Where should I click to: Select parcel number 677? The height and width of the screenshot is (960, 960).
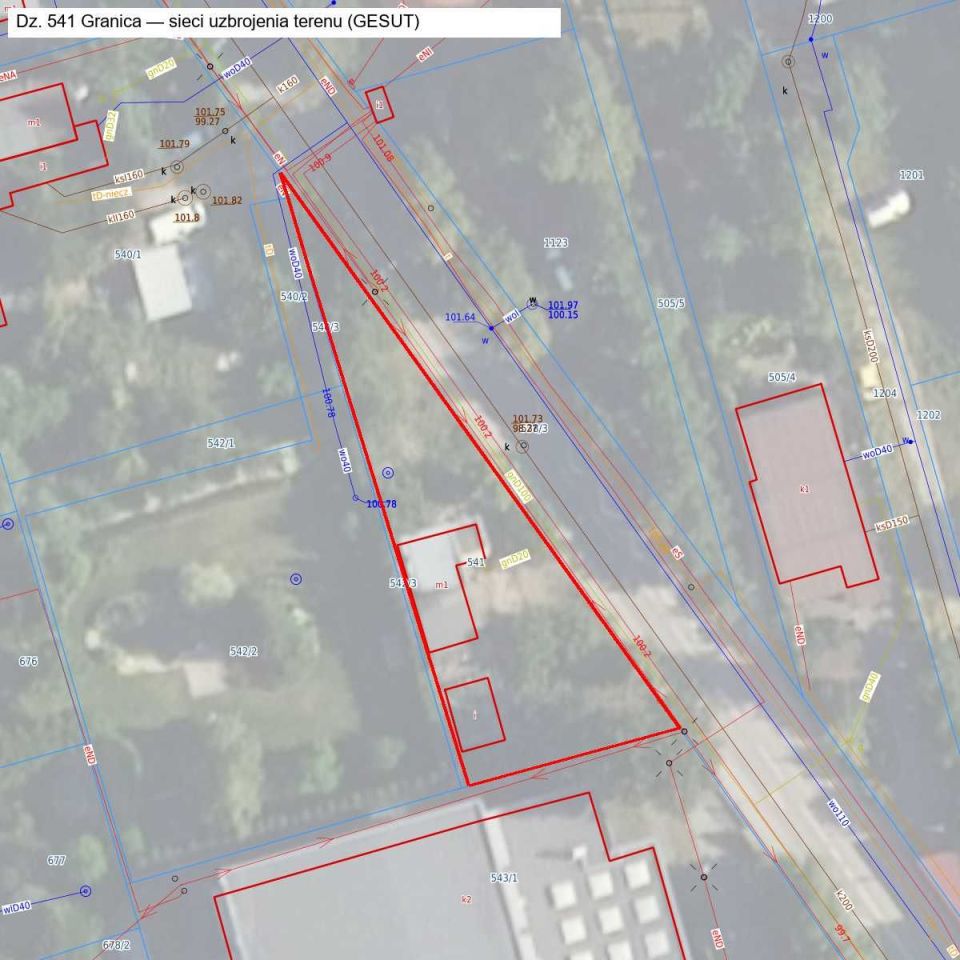(x=56, y=860)
